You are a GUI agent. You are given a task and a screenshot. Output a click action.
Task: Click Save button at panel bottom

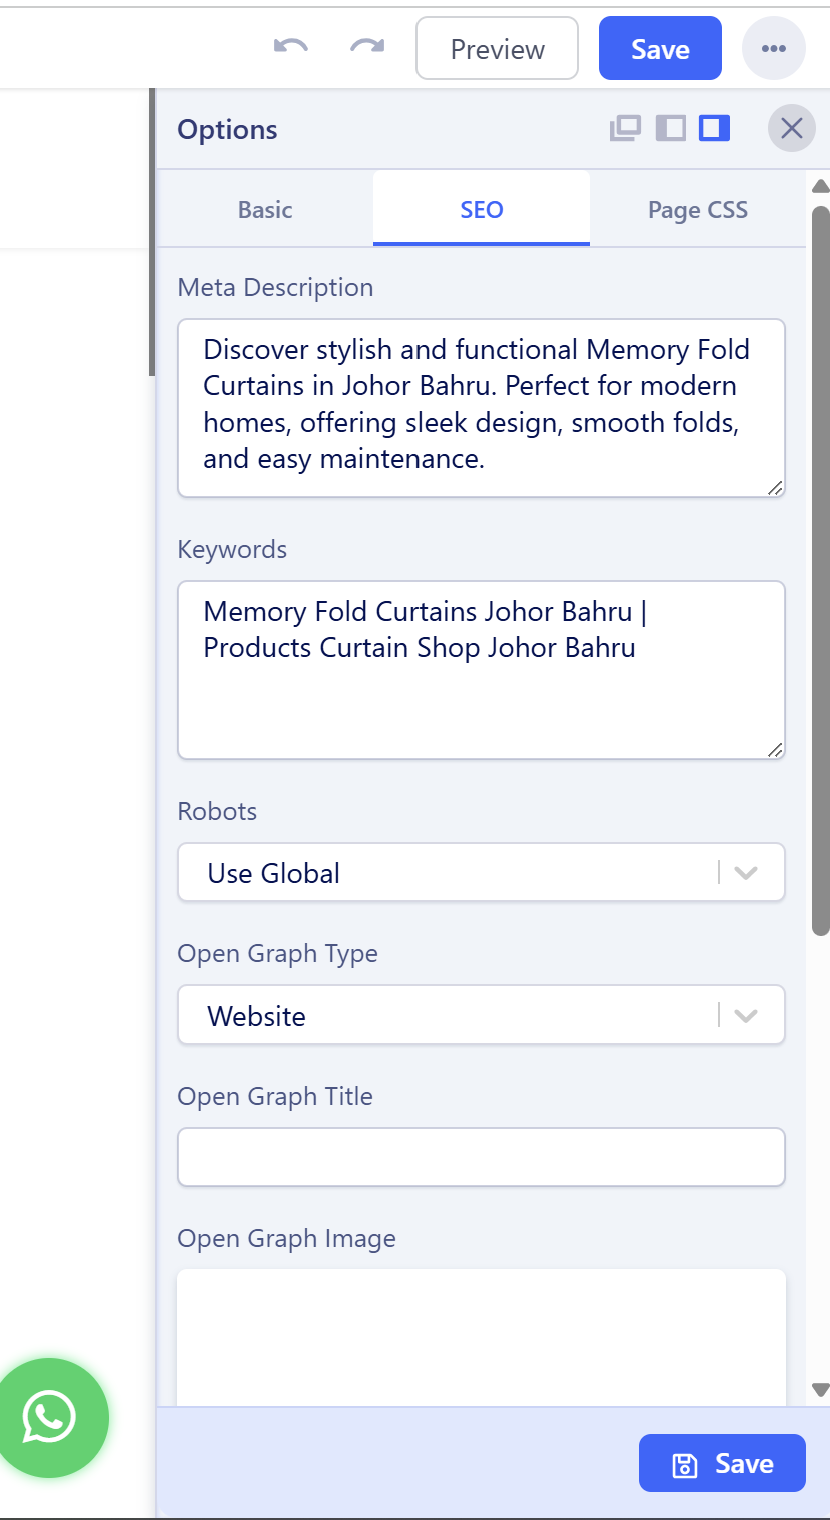(722, 1463)
